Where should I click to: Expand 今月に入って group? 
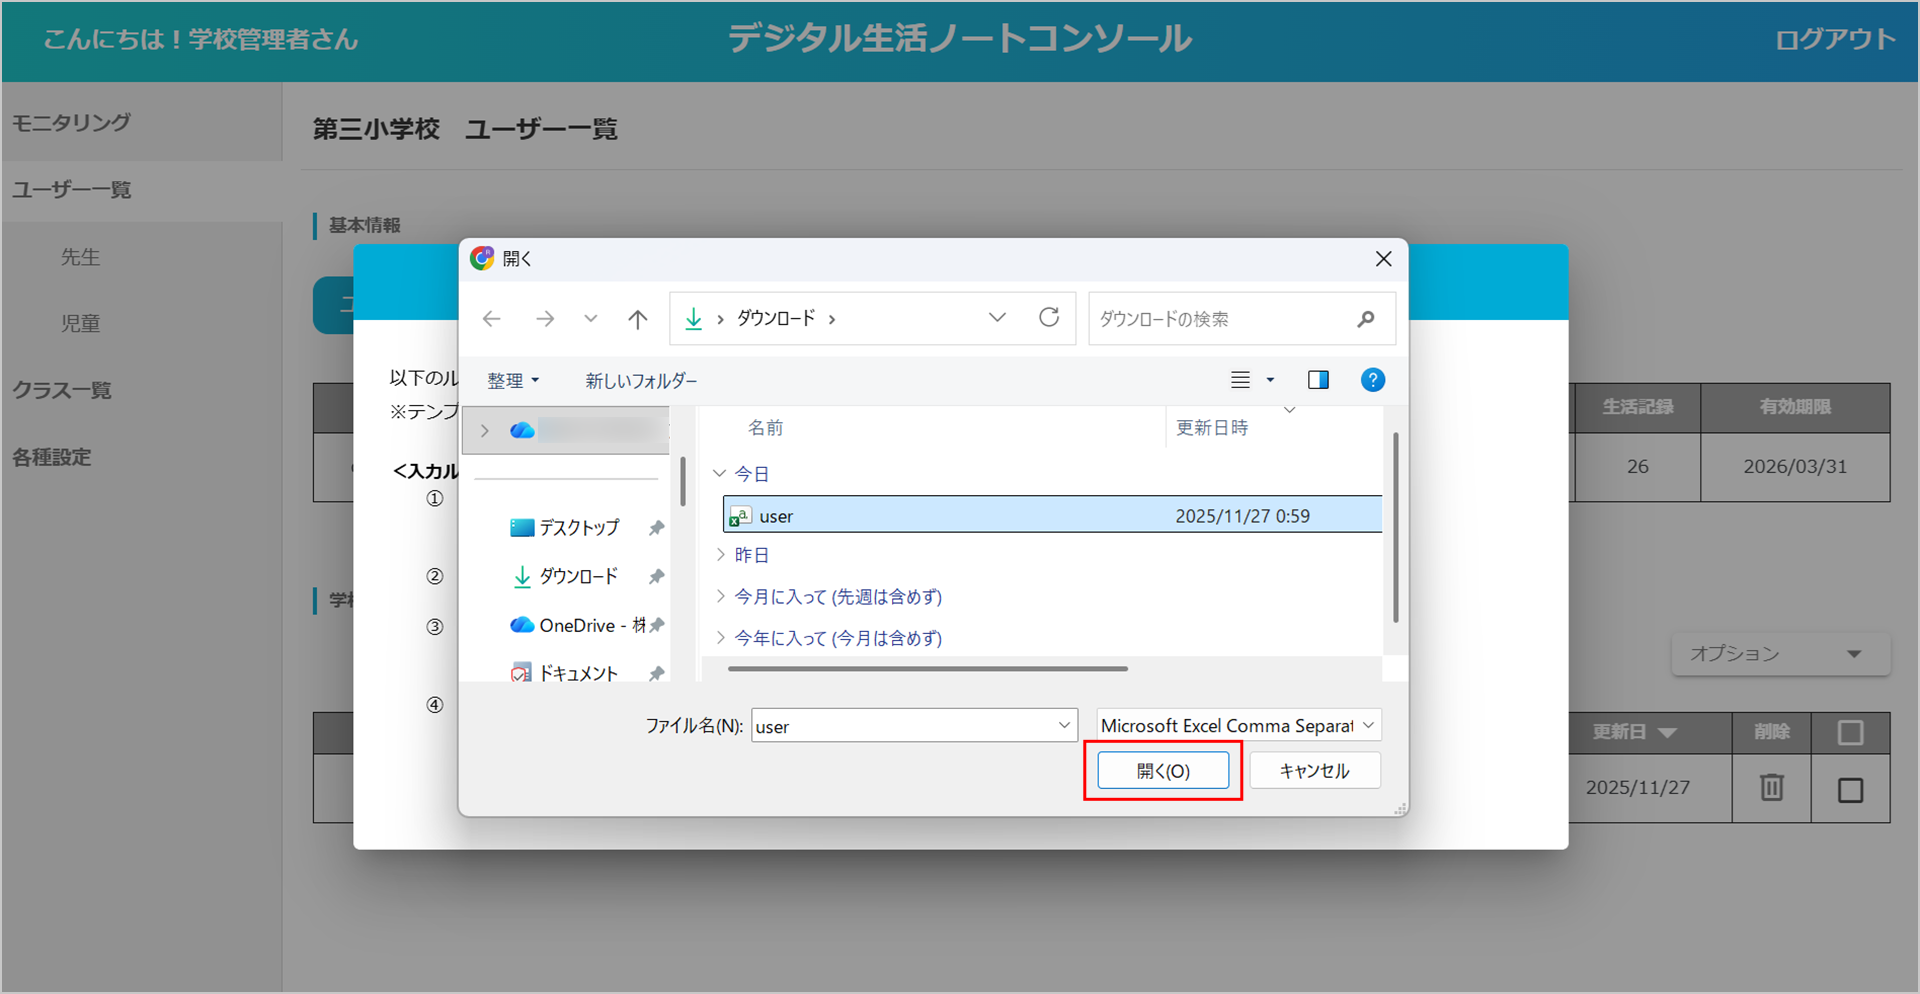[720, 597]
